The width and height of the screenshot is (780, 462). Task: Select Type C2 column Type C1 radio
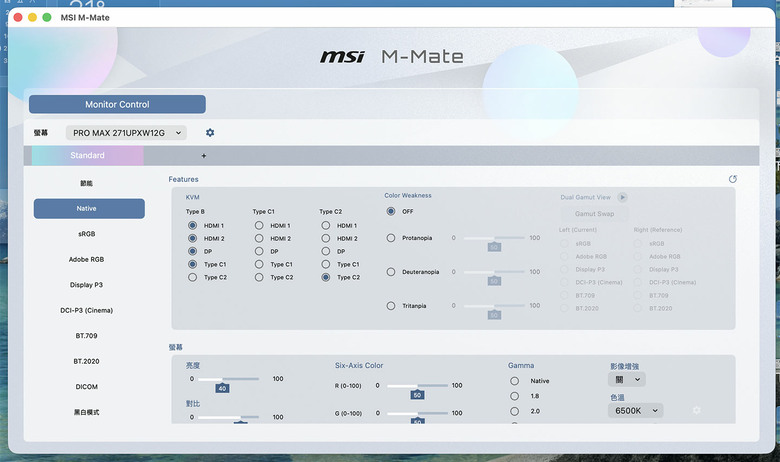(326, 264)
